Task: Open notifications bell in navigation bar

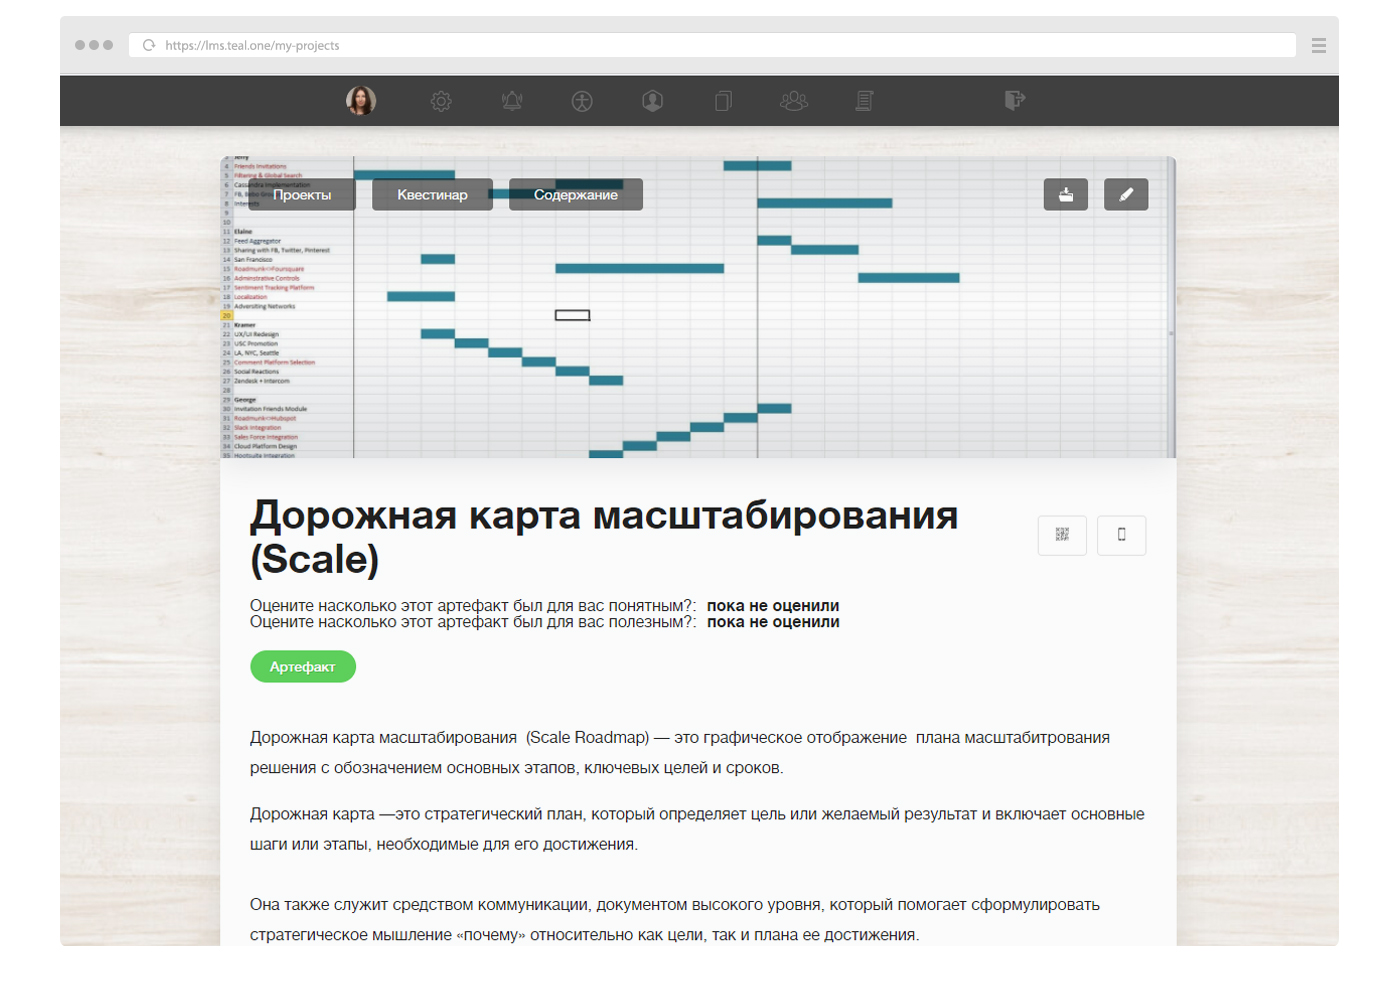Action: click(512, 100)
